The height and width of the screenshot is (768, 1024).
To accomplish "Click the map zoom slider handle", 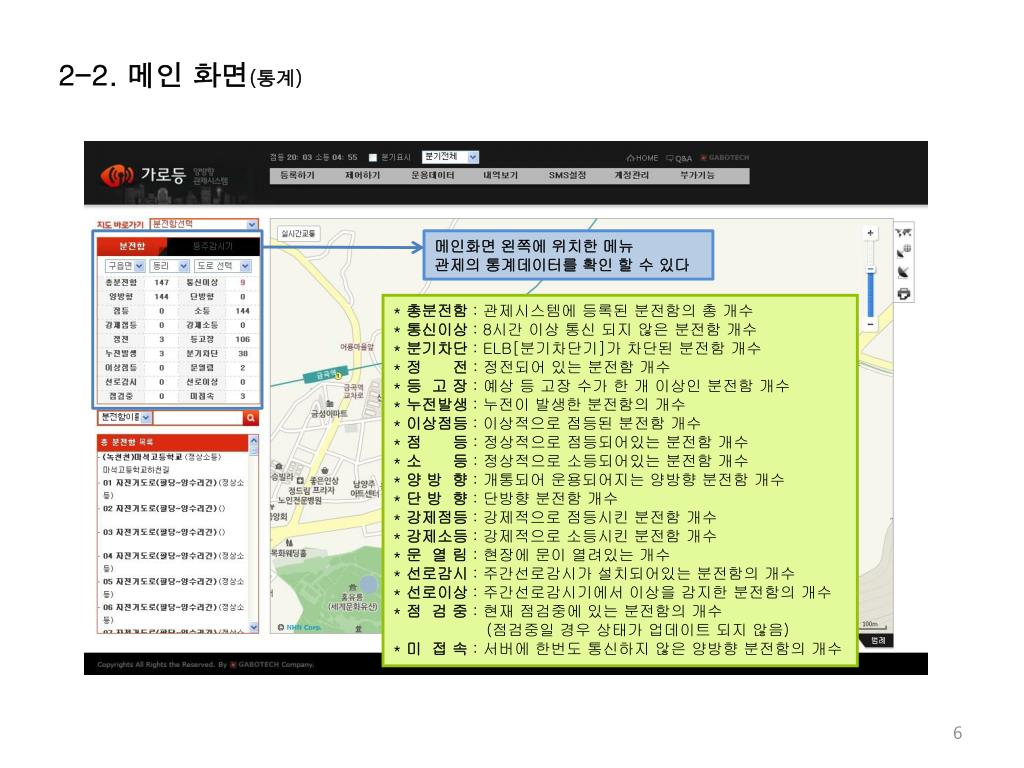I will point(870,270).
